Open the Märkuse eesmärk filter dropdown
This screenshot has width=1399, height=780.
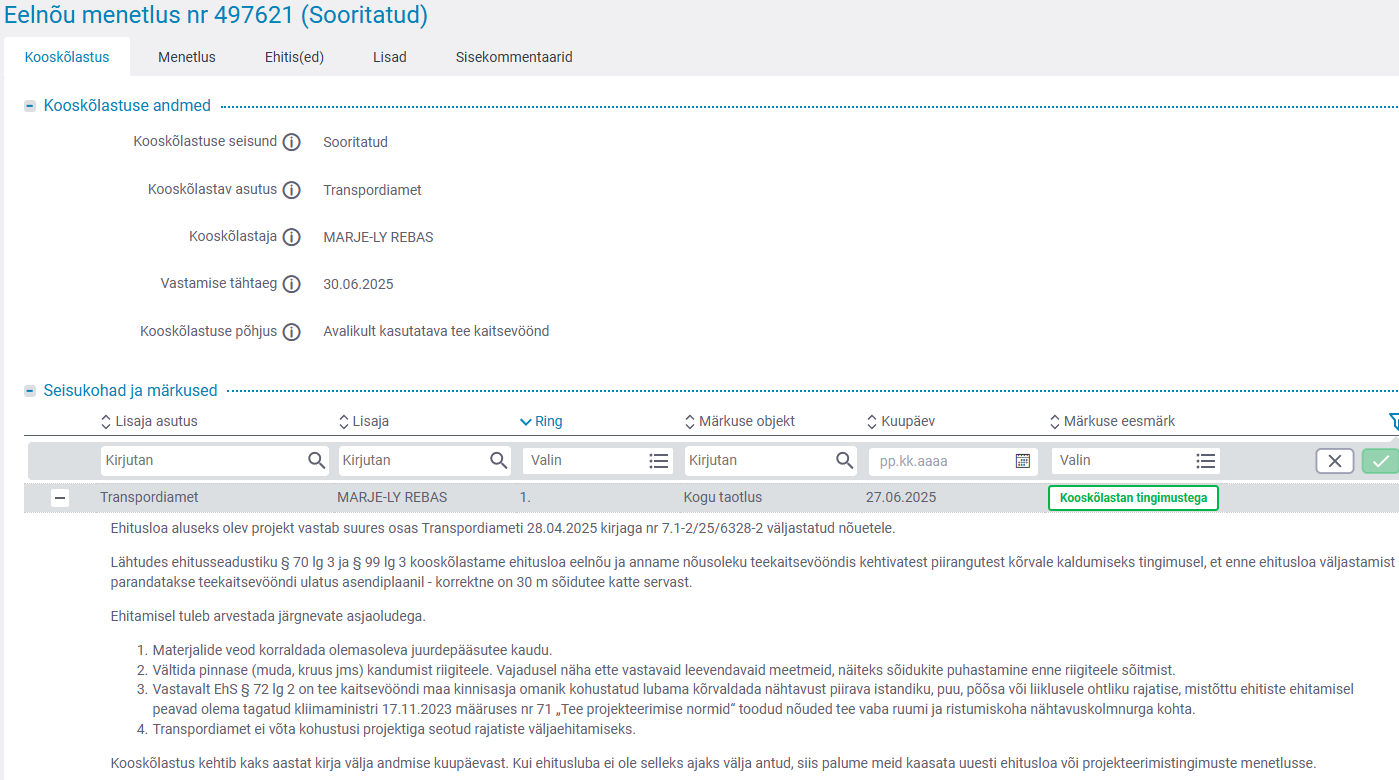click(1135, 460)
